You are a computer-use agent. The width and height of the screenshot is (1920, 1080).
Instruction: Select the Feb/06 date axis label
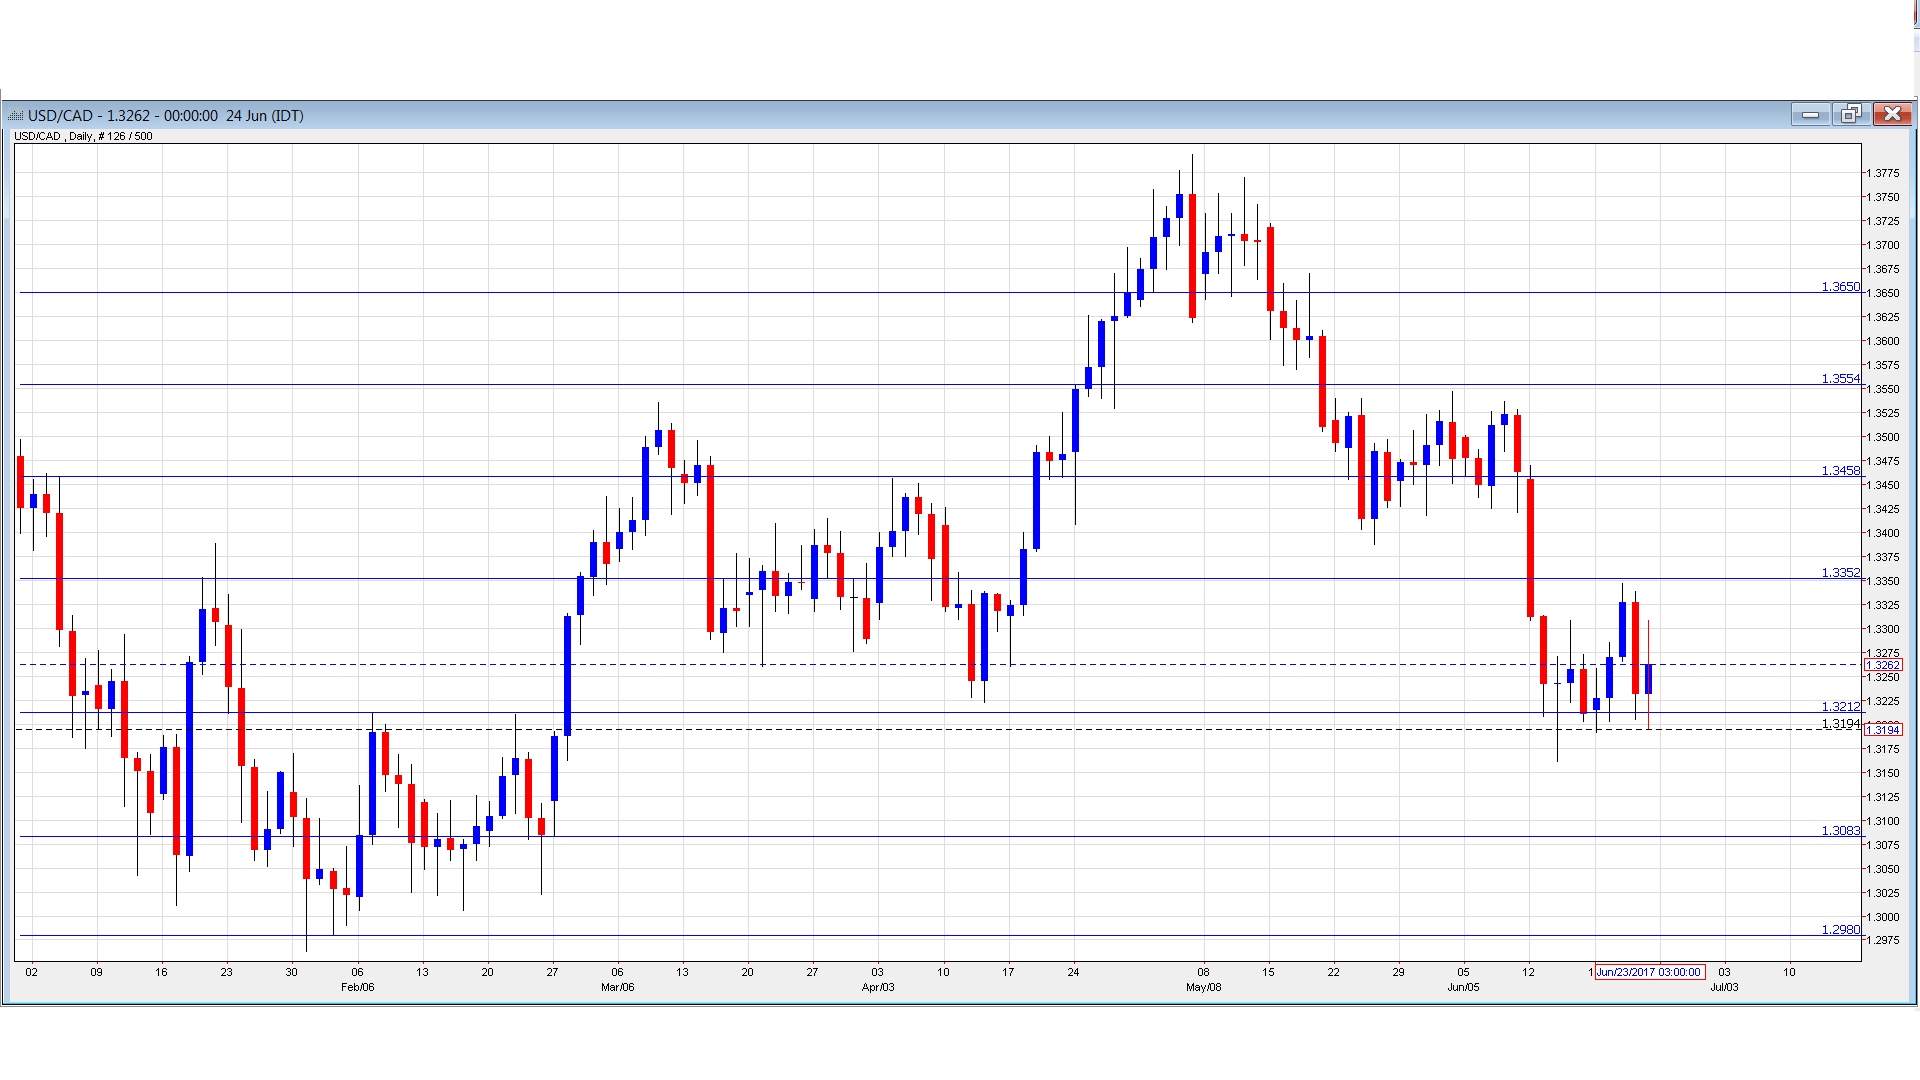pos(355,986)
